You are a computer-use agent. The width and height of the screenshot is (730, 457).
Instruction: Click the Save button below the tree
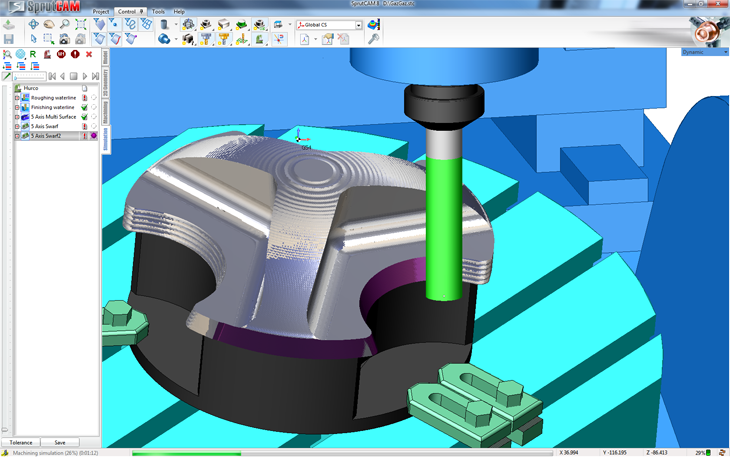click(x=60, y=442)
